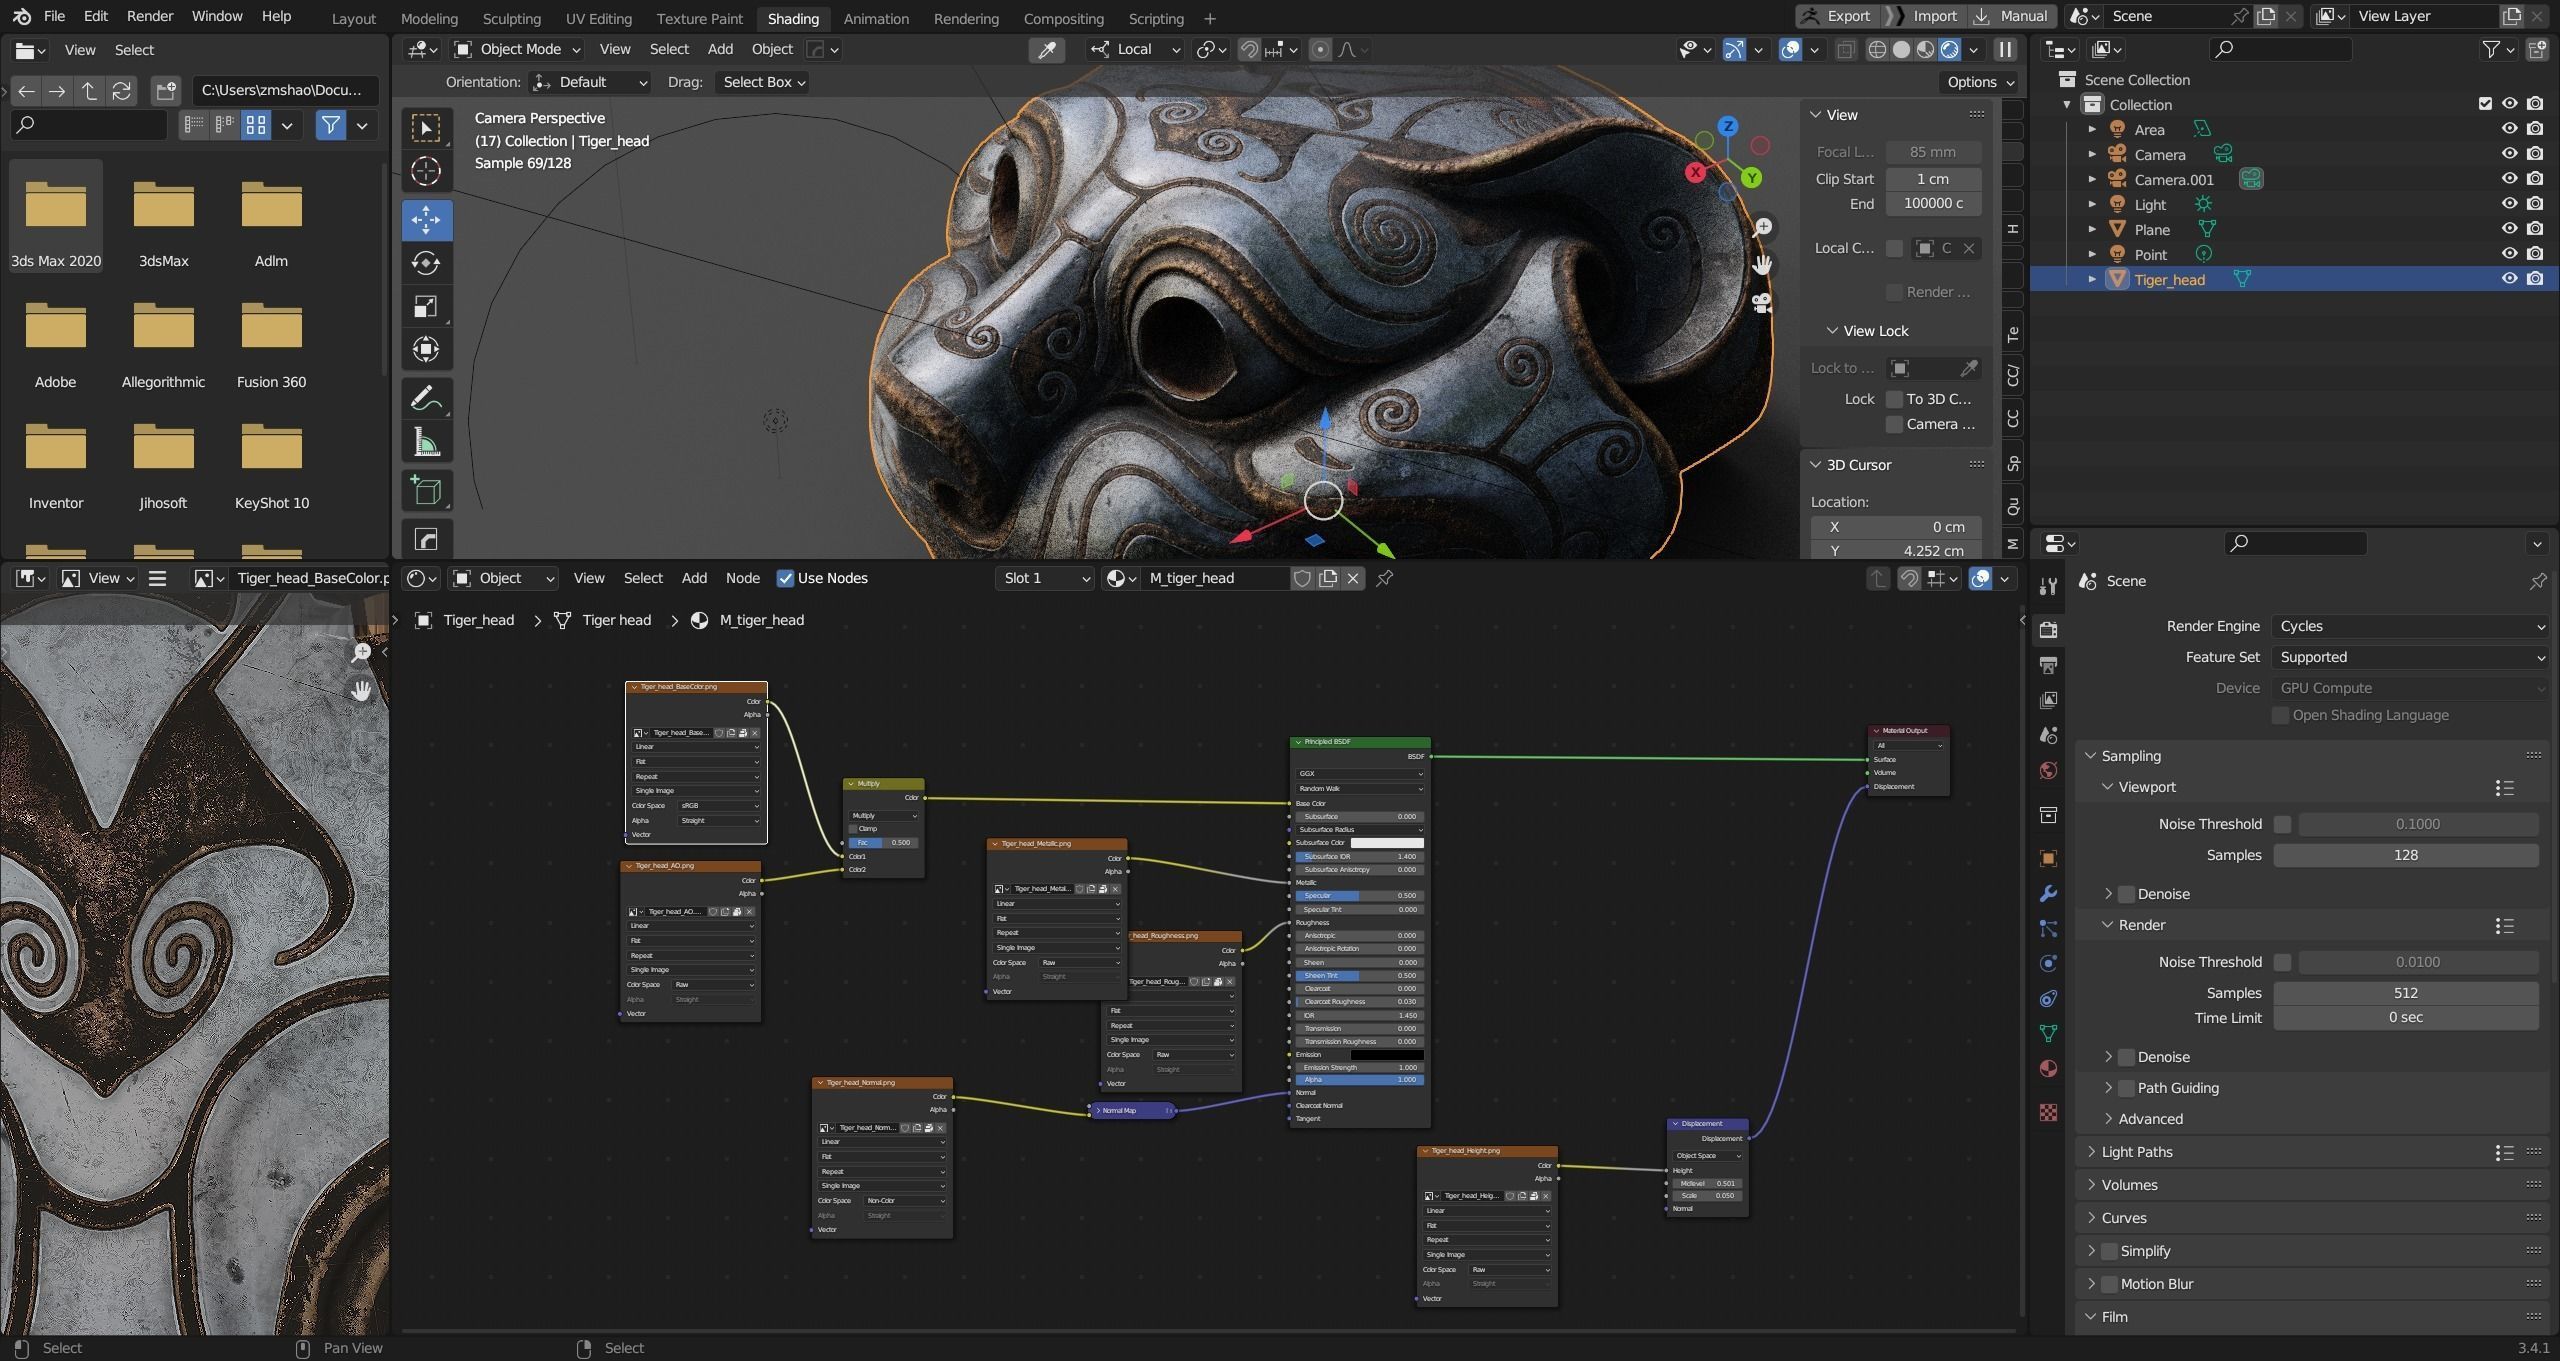Select the Rotate tool icon
The width and height of the screenshot is (2560, 1361).
(x=426, y=263)
